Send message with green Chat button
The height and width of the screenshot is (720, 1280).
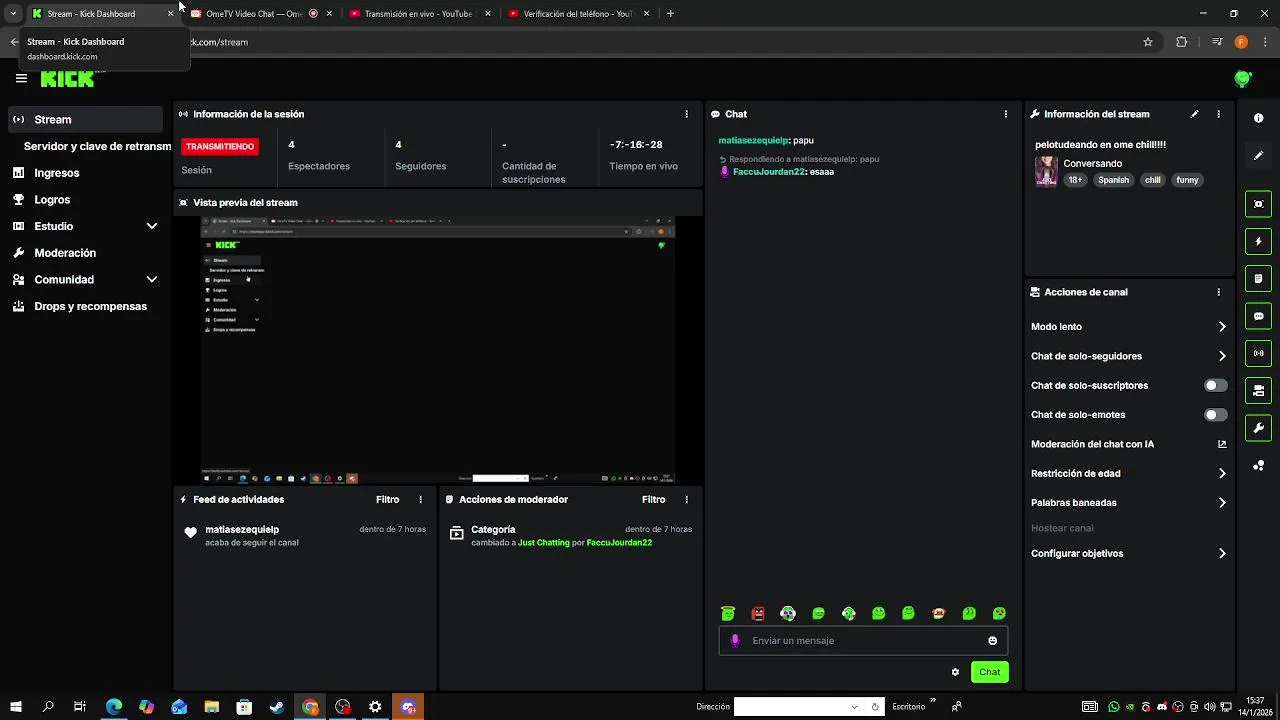pos(989,672)
